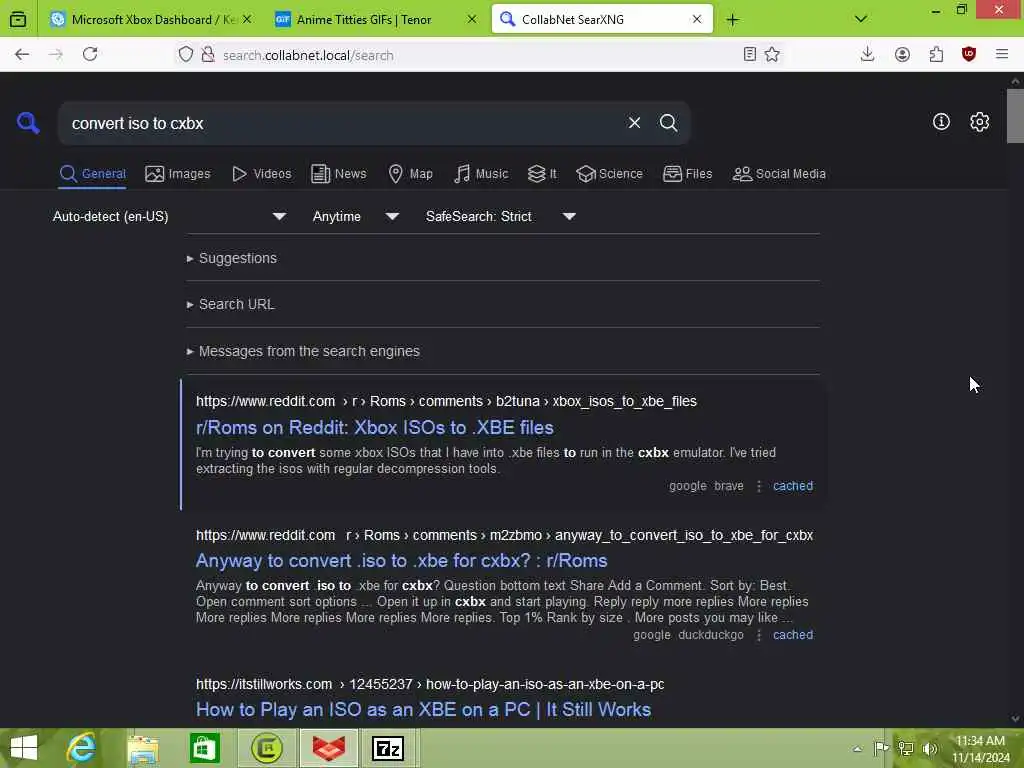Select the Map search category
The height and width of the screenshot is (768, 1024).
[411, 174]
